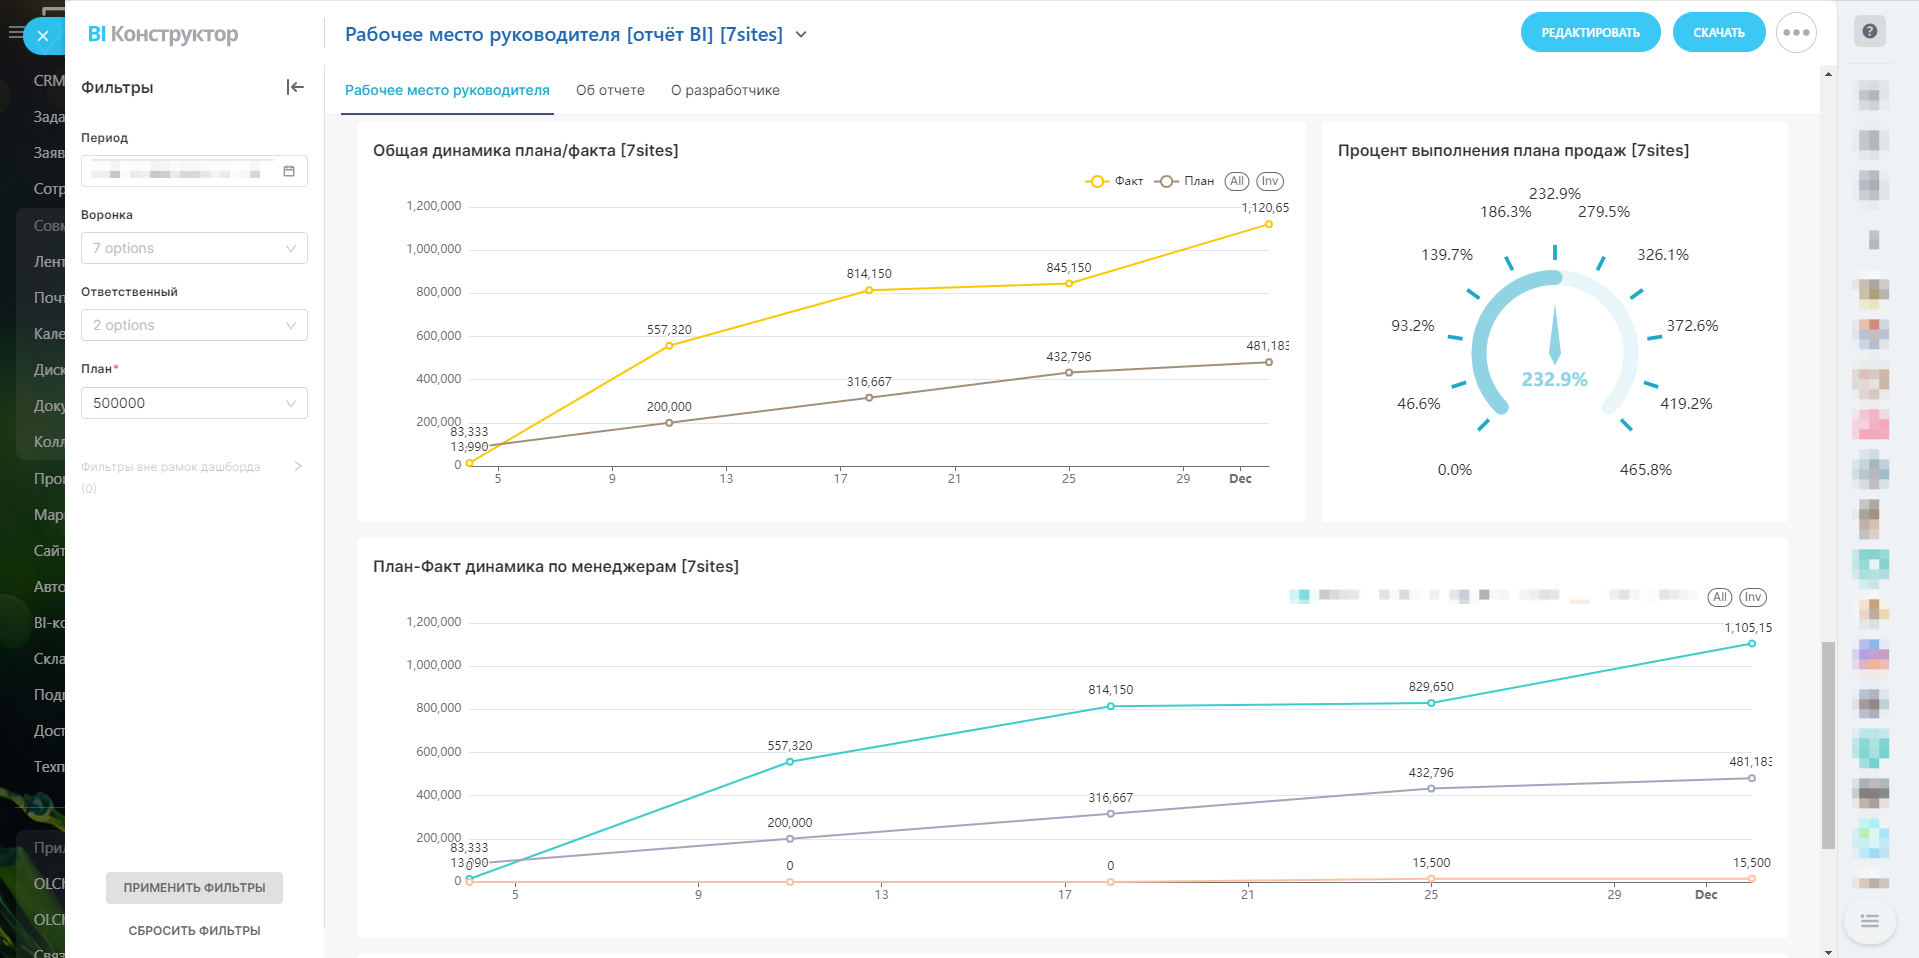Toggle the Факт legend series
Screen dimensions: 1919x958
pos(1115,181)
